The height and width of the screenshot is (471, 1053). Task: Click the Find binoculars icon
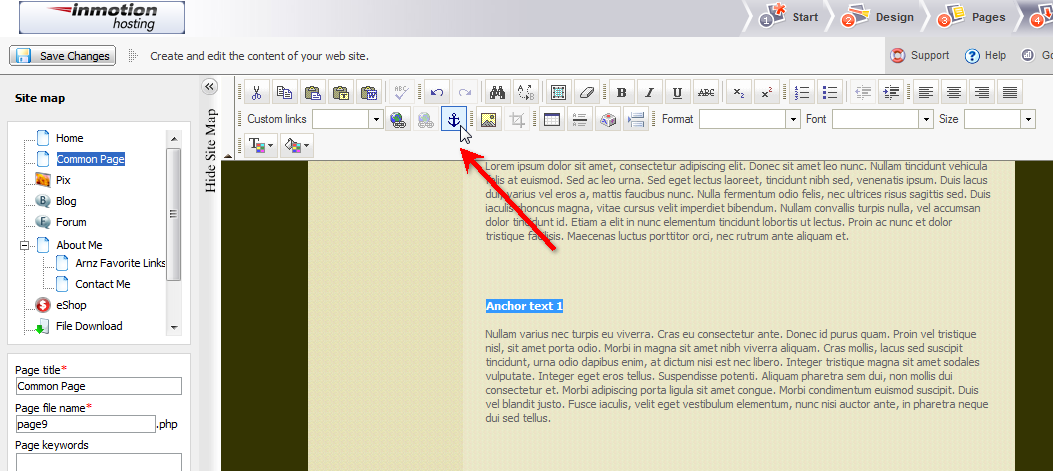497,93
